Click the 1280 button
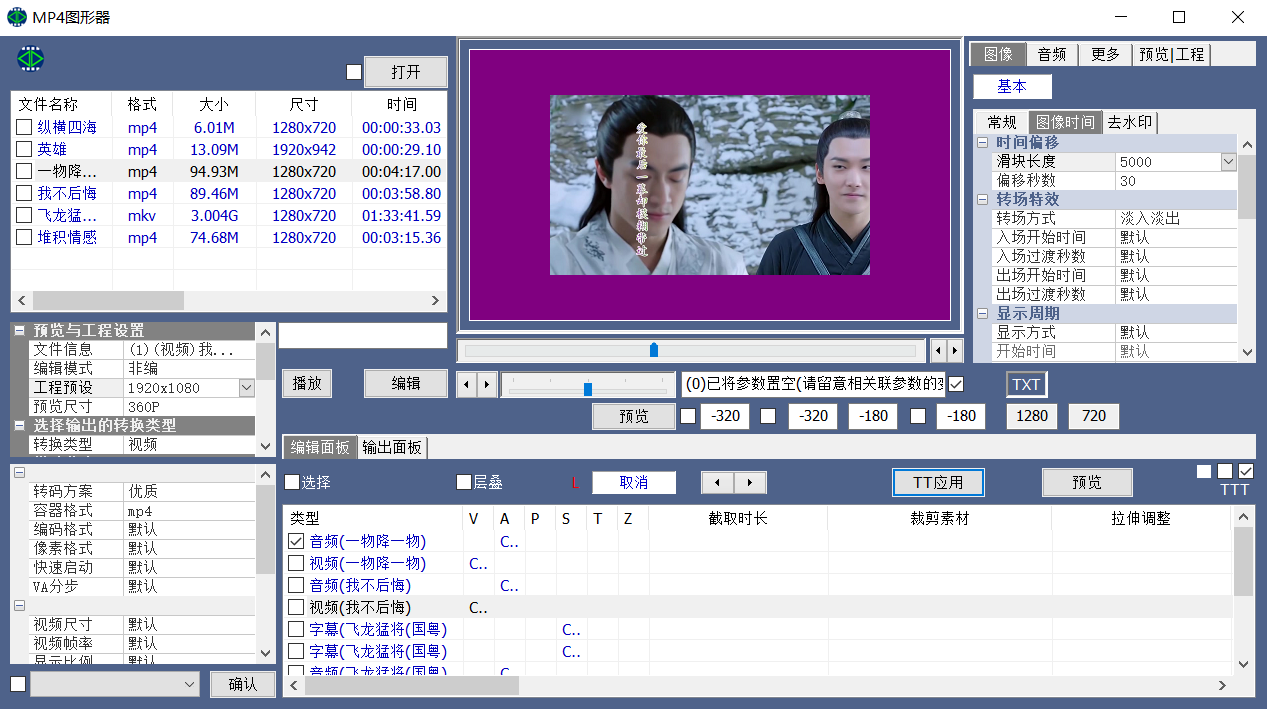1267x709 pixels. pyautogui.click(x=1032, y=416)
